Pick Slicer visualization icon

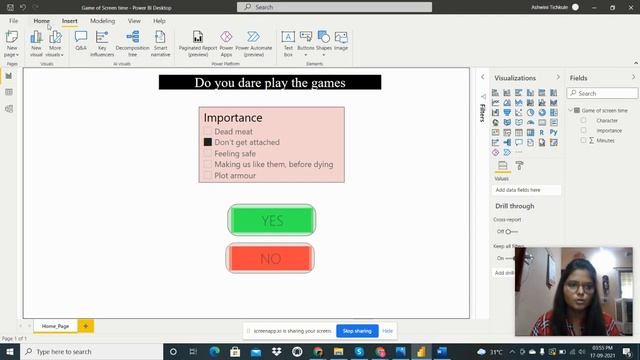pos(507,132)
